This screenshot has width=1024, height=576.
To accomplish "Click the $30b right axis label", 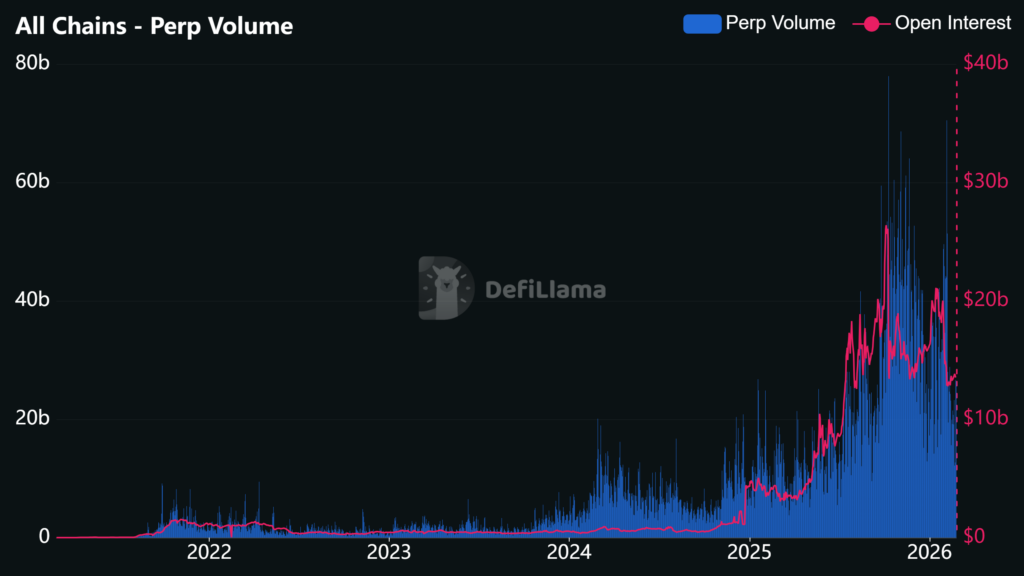I will pyautogui.click(x=985, y=181).
